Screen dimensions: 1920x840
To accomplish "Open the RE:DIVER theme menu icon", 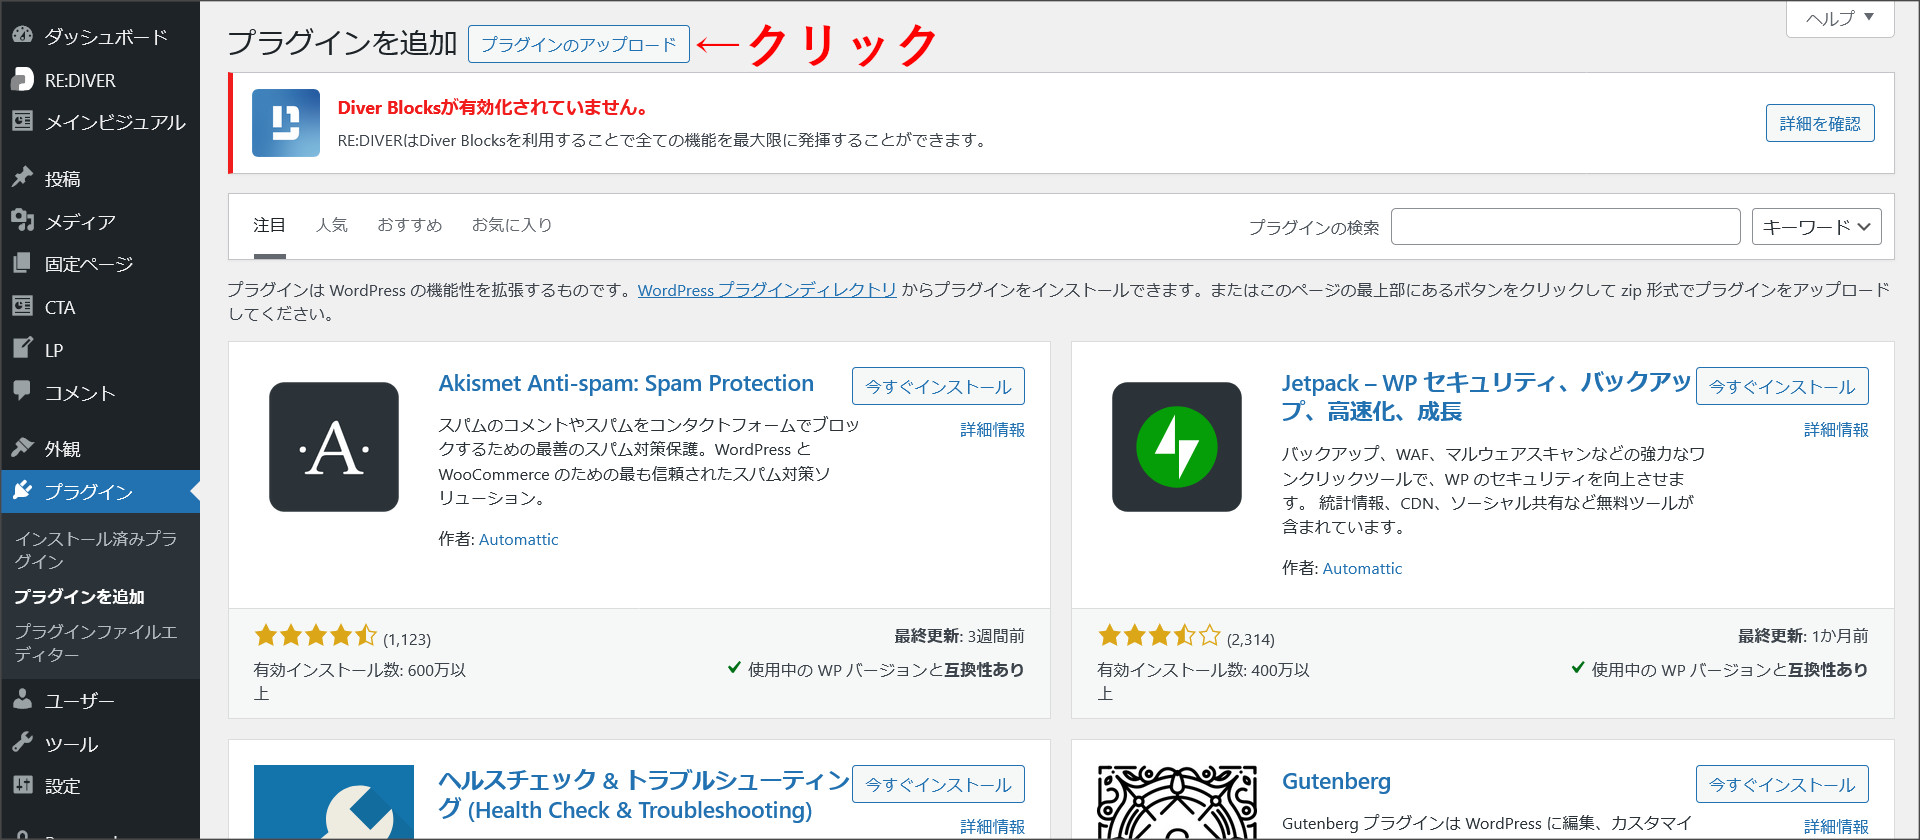I will click(x=22, y=79).
